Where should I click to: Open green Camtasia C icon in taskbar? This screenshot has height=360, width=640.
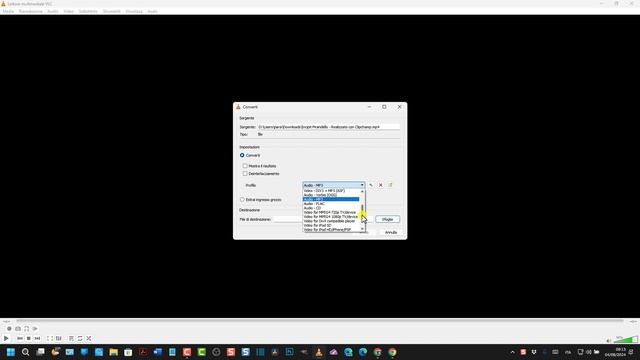coord(202,352)
